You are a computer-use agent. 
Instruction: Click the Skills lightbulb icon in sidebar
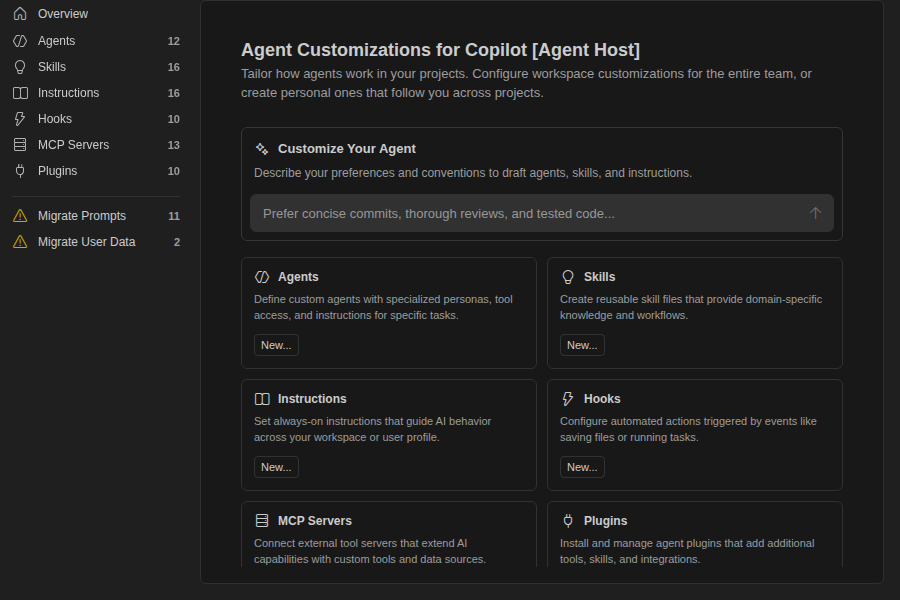20,67
